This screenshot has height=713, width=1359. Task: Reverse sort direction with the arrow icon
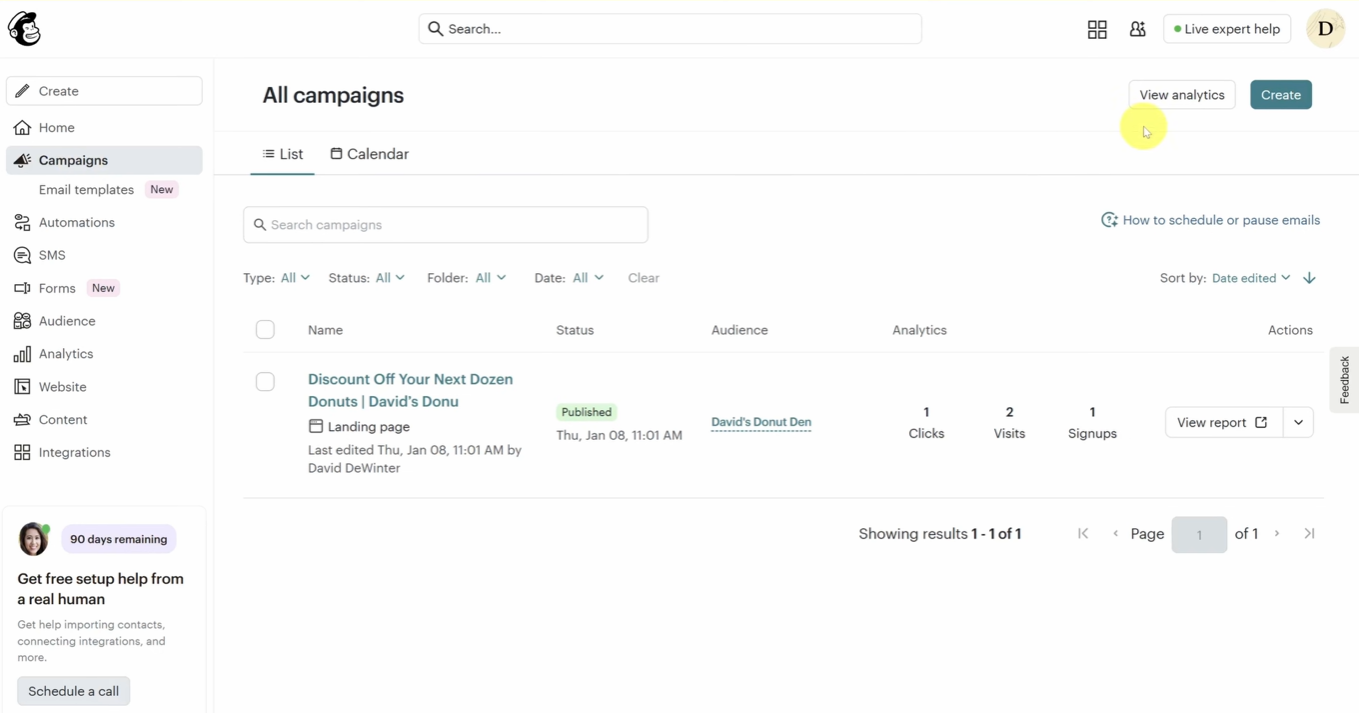point(1309,278)
